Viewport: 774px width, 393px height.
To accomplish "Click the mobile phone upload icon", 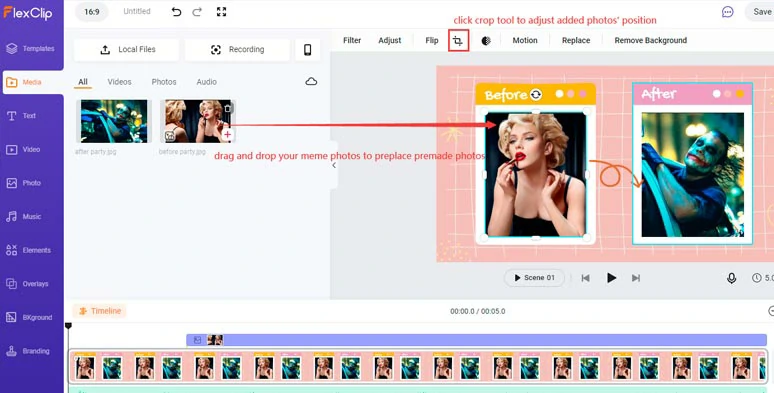I will tap(308, 49).
